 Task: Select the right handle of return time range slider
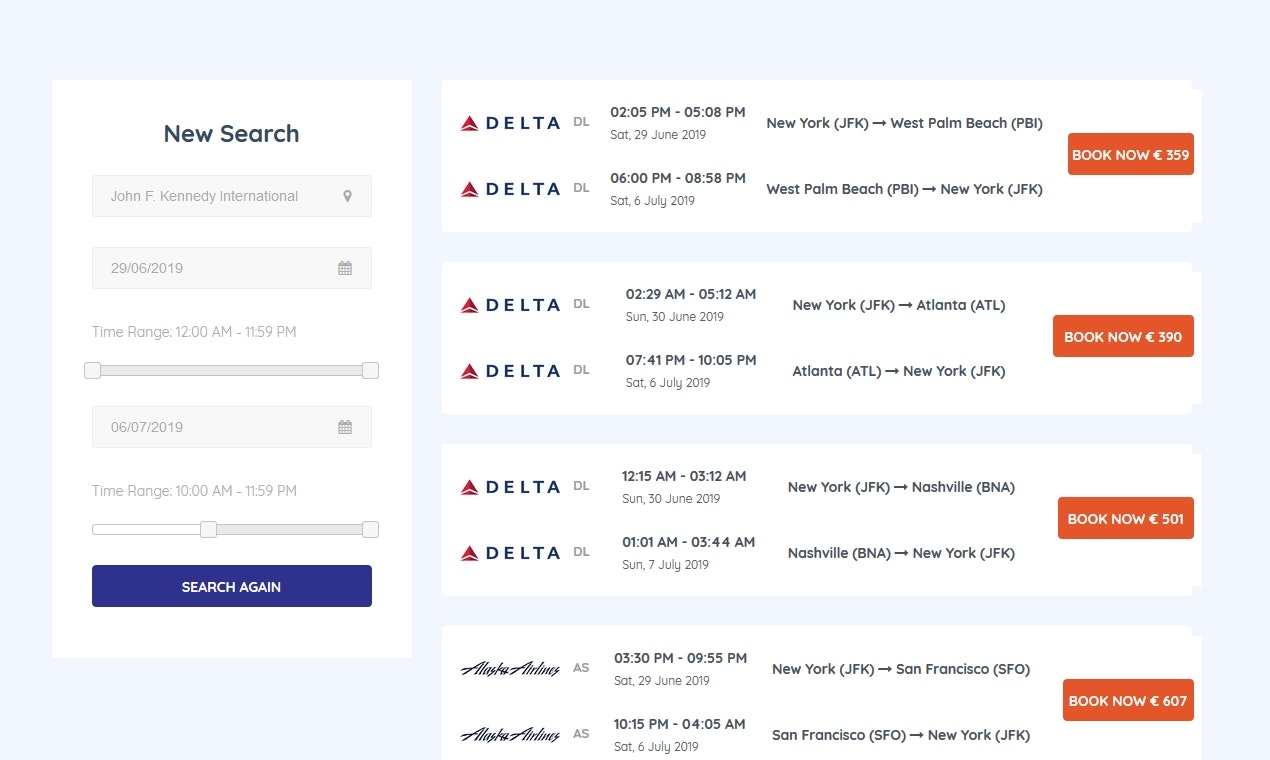point(370,530)
